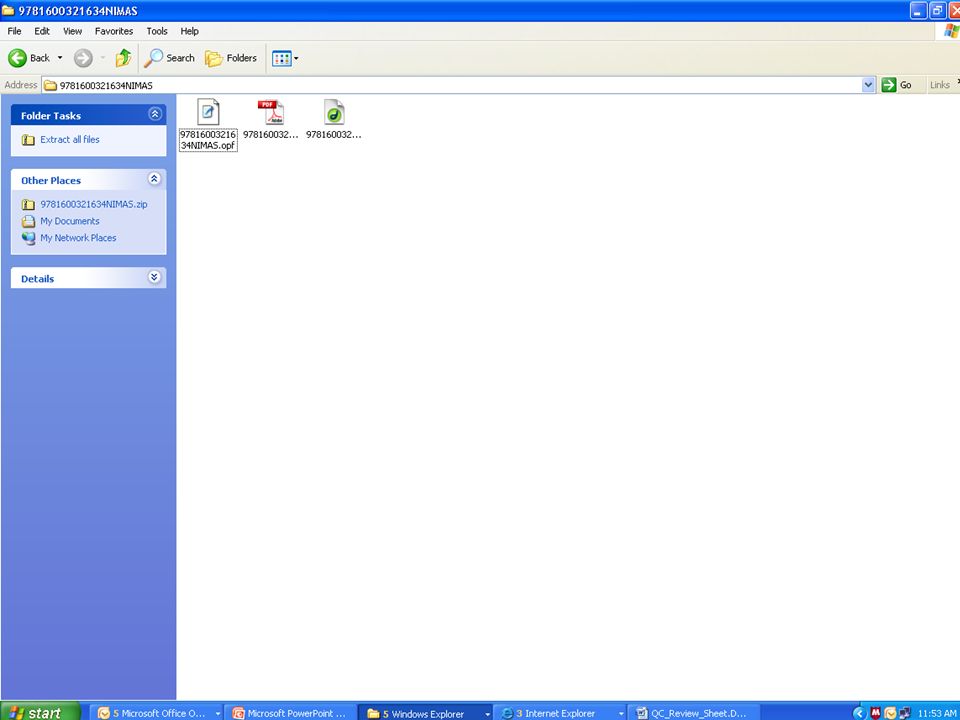This screenshot has width=960, height=720.
Task: Go back with the Back button
Action: tap(29, 58)
